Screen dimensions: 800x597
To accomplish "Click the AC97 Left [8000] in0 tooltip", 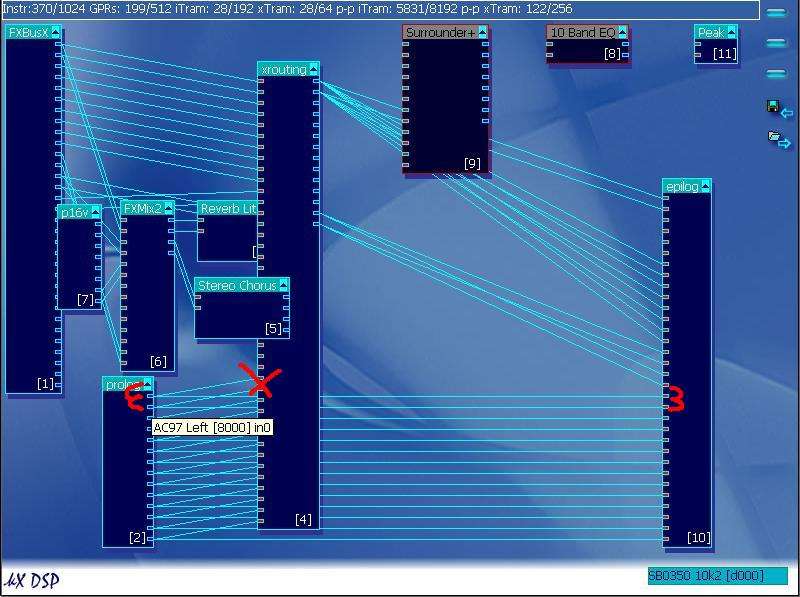I will pyautogui.click(x=212, y=427).
